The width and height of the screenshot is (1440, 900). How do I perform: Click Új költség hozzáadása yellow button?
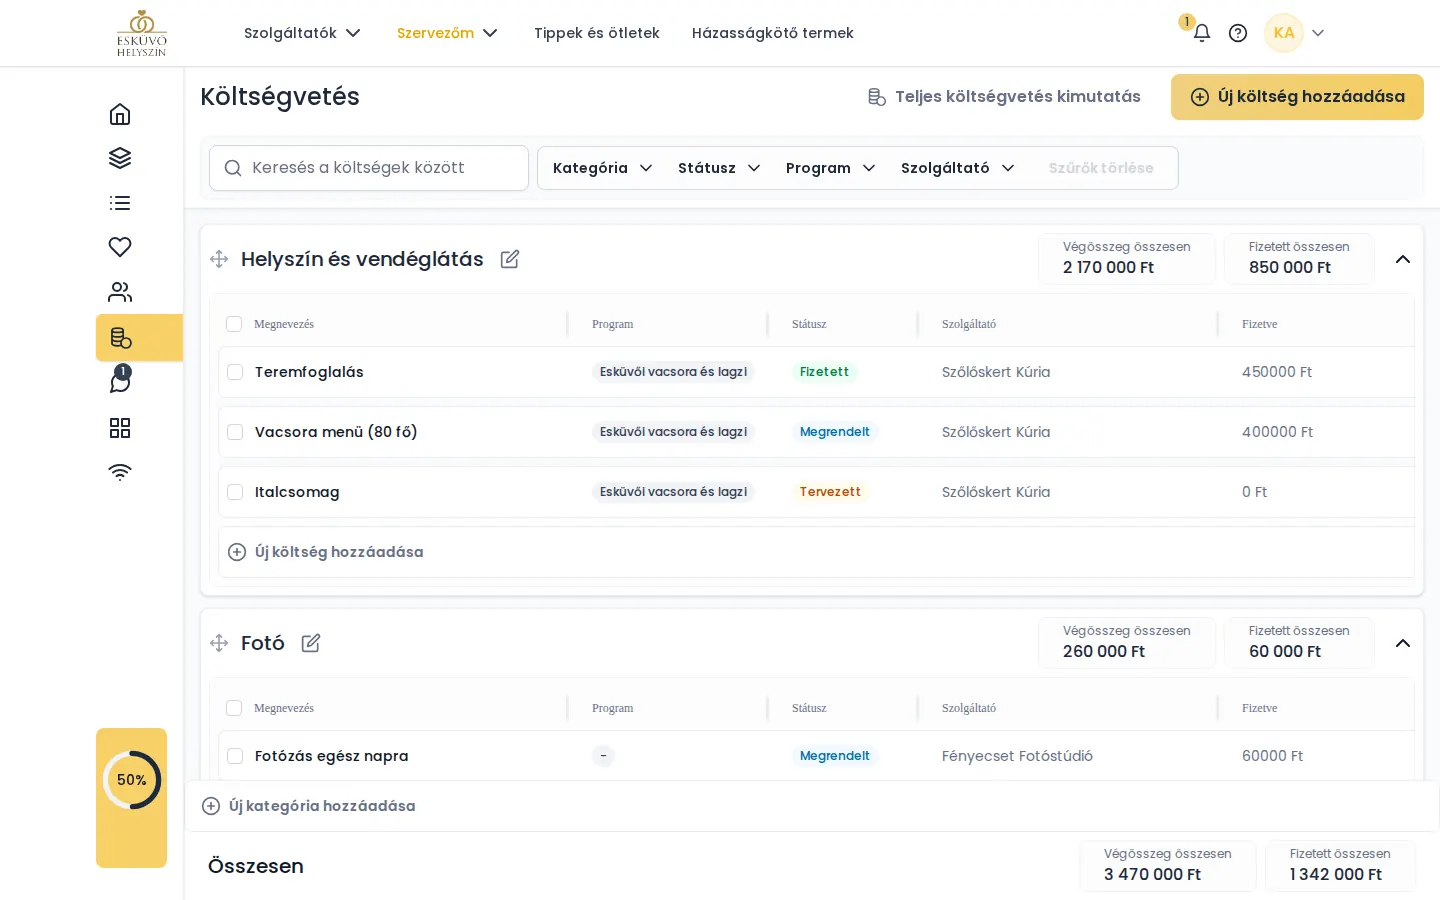[1297, 97]
